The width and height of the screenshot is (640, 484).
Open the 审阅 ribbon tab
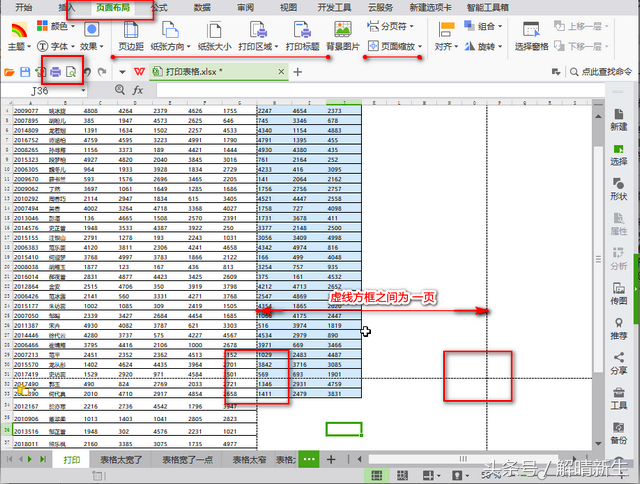point(245,7)
